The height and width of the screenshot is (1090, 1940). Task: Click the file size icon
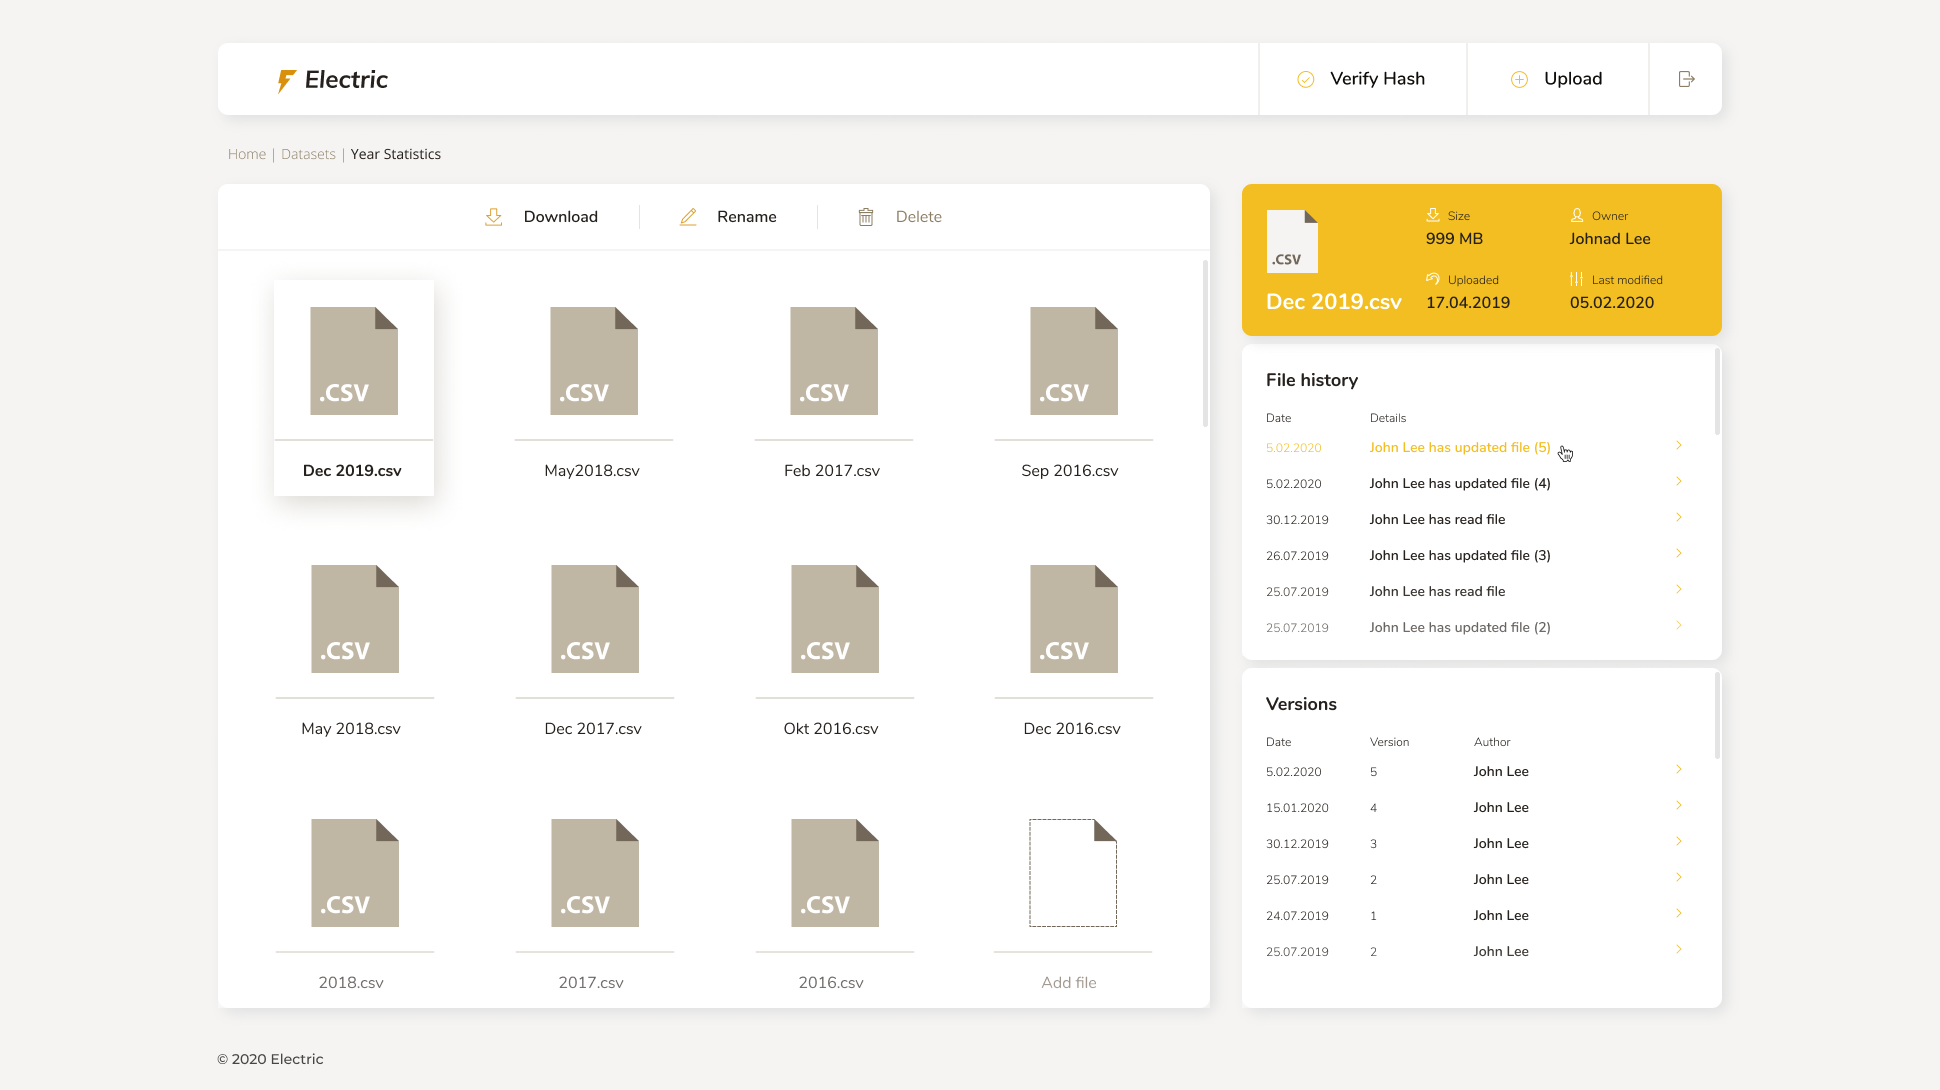(x=1431, y=216)
